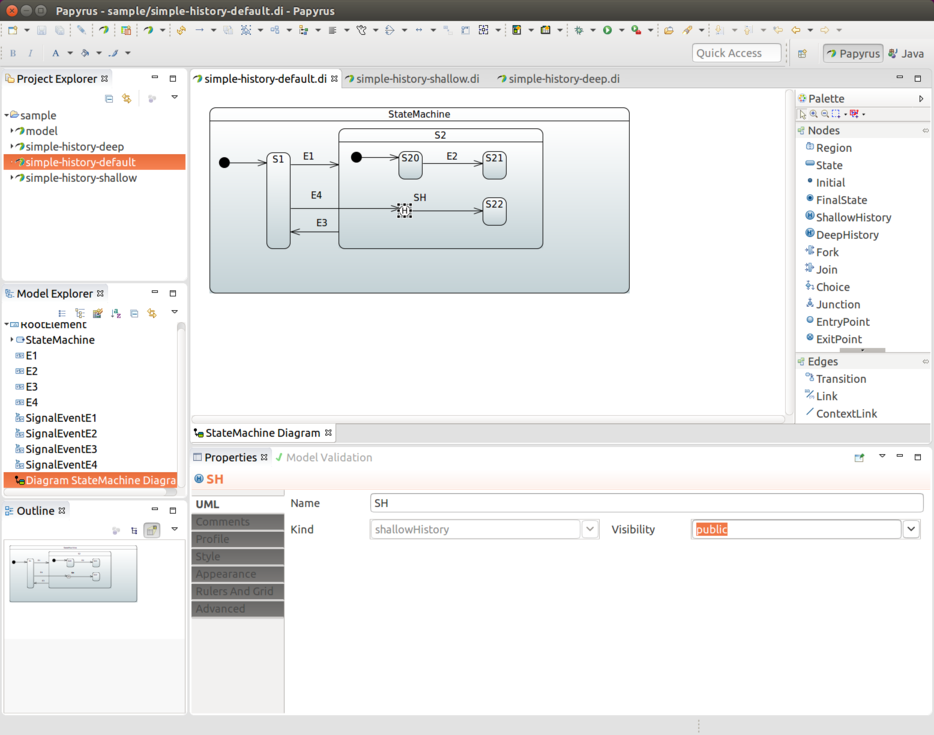The height and width of the screenshot is (735, 934).
Task: Select the S1 state in diagram
Action: pos(278,200)
